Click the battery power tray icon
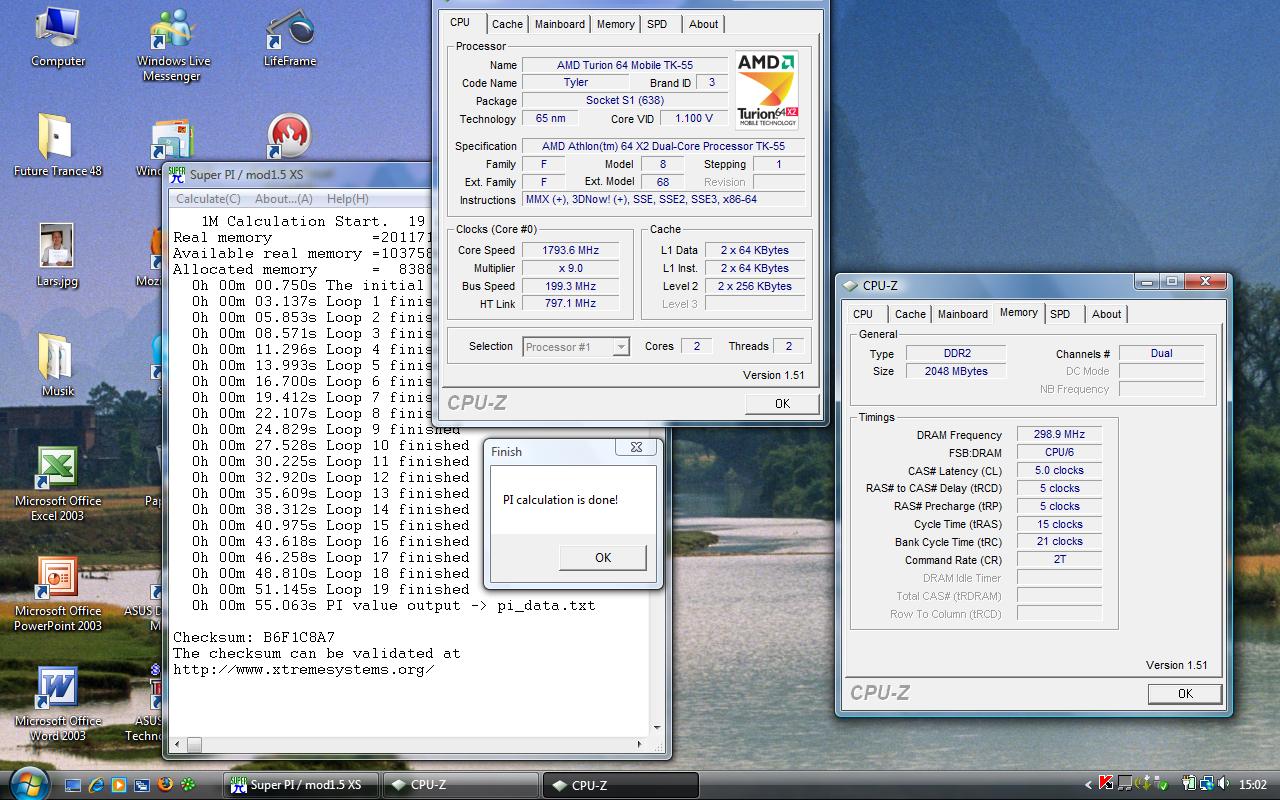Image resolution: width=1280 pixels, height=800 pixels. [1190, 784]
